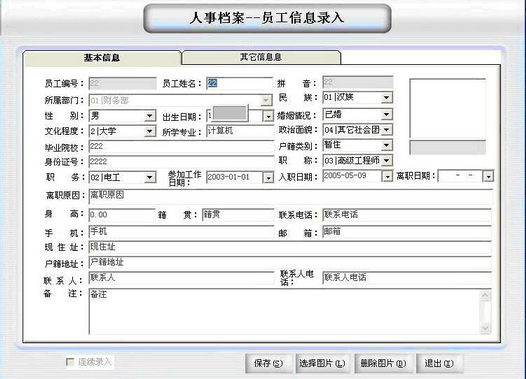Click the 保存(S) button
The height and width of the screenshot is (379, 526).
tap(269, 363)
